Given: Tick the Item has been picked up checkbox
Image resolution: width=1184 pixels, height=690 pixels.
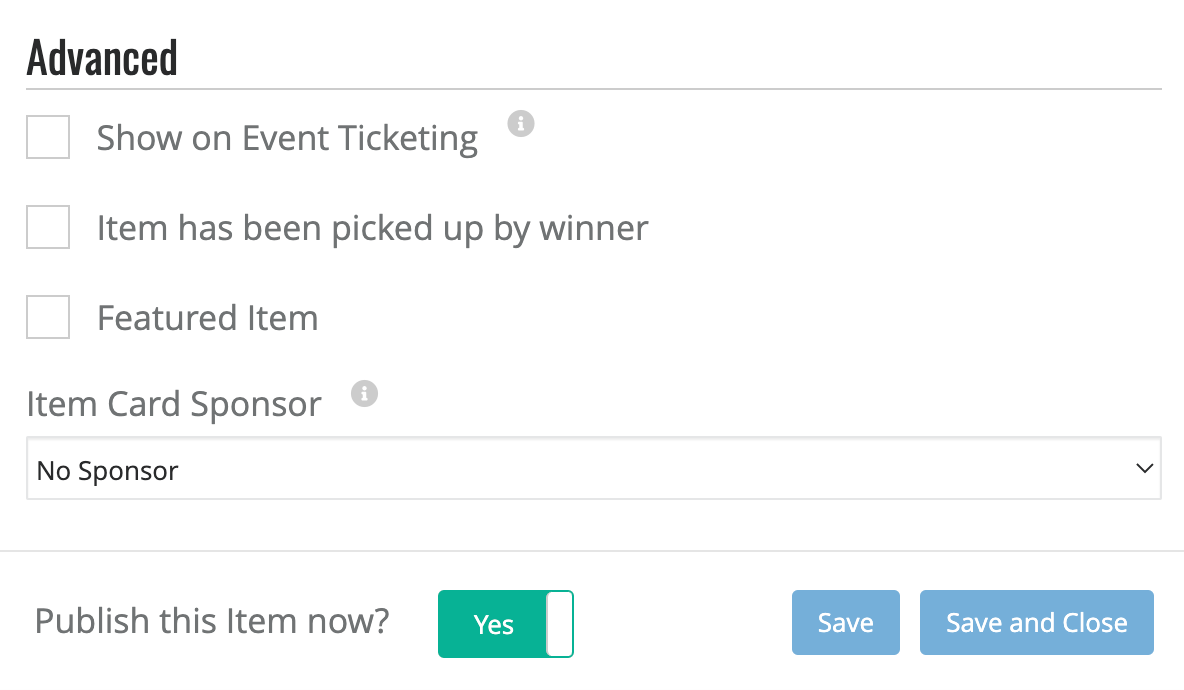Looking at the screenshot, I should click(48, 226).
